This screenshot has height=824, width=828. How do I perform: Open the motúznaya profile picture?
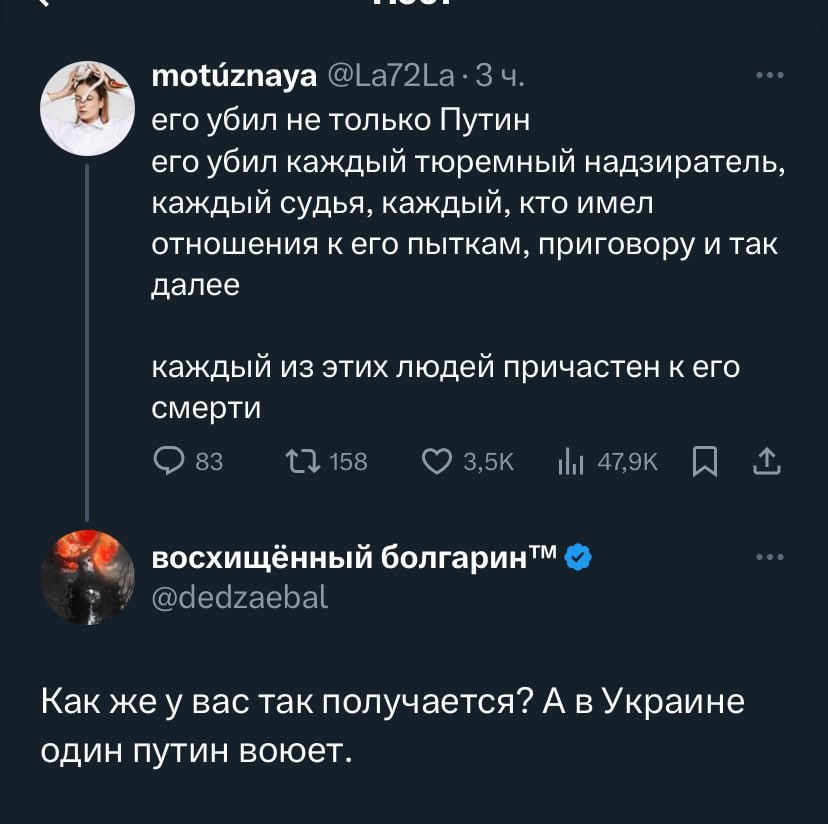(87, 108)
